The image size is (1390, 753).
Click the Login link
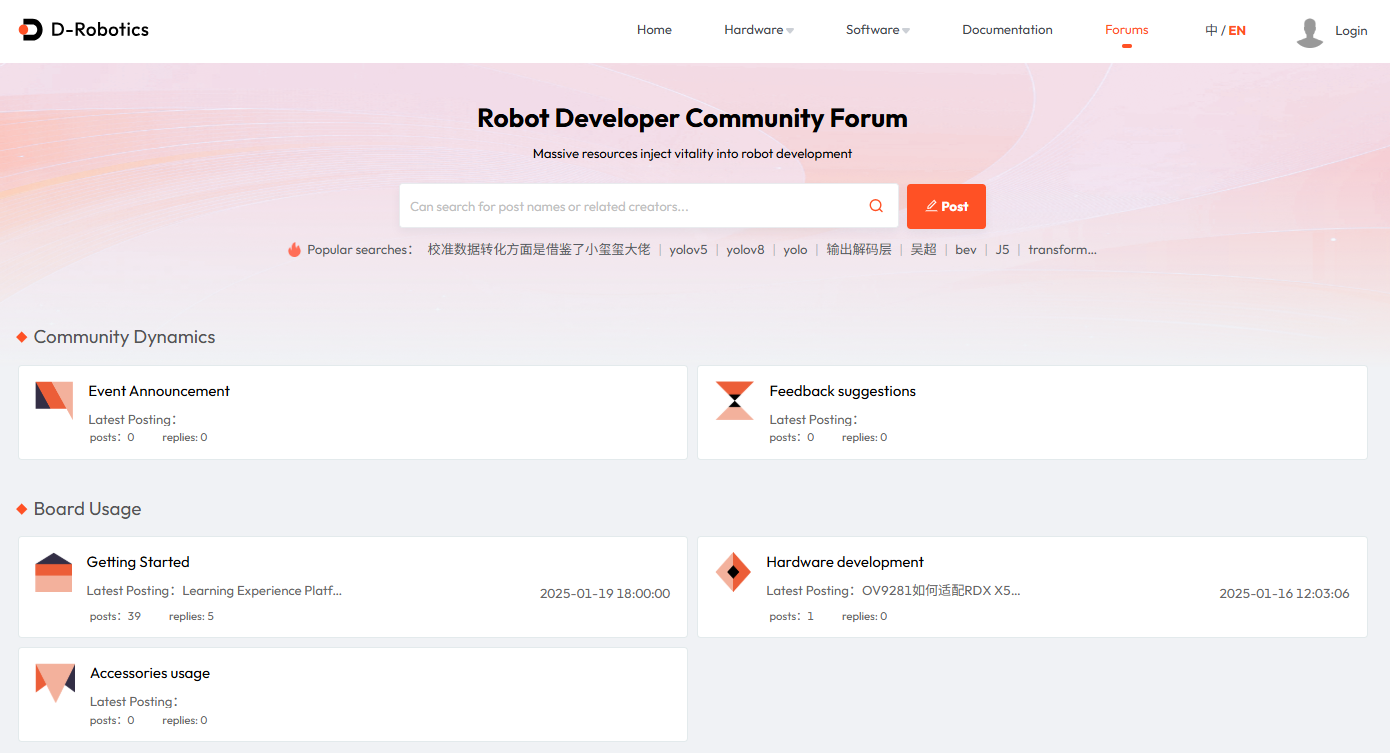click(x=1351, y=31)
